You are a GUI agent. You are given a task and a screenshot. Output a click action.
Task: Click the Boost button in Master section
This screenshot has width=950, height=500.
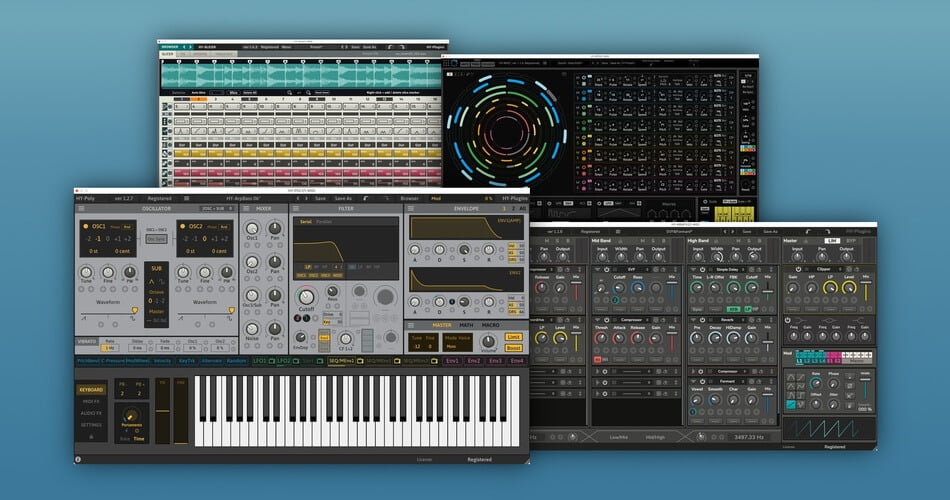[513, 347]
